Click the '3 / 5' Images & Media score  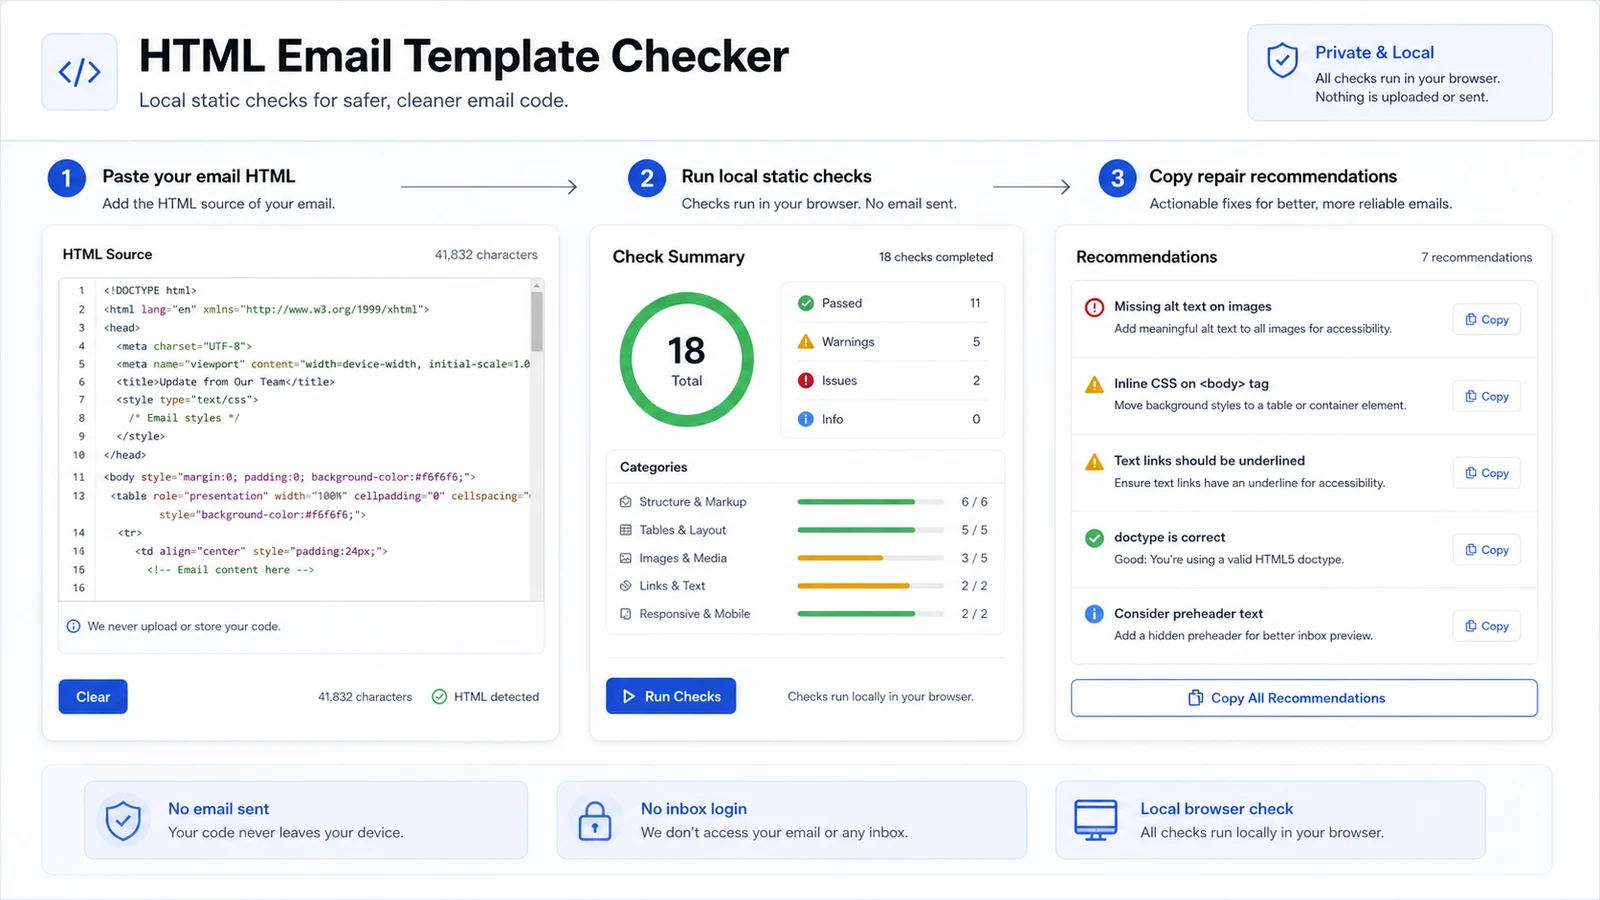click(974, 558)
